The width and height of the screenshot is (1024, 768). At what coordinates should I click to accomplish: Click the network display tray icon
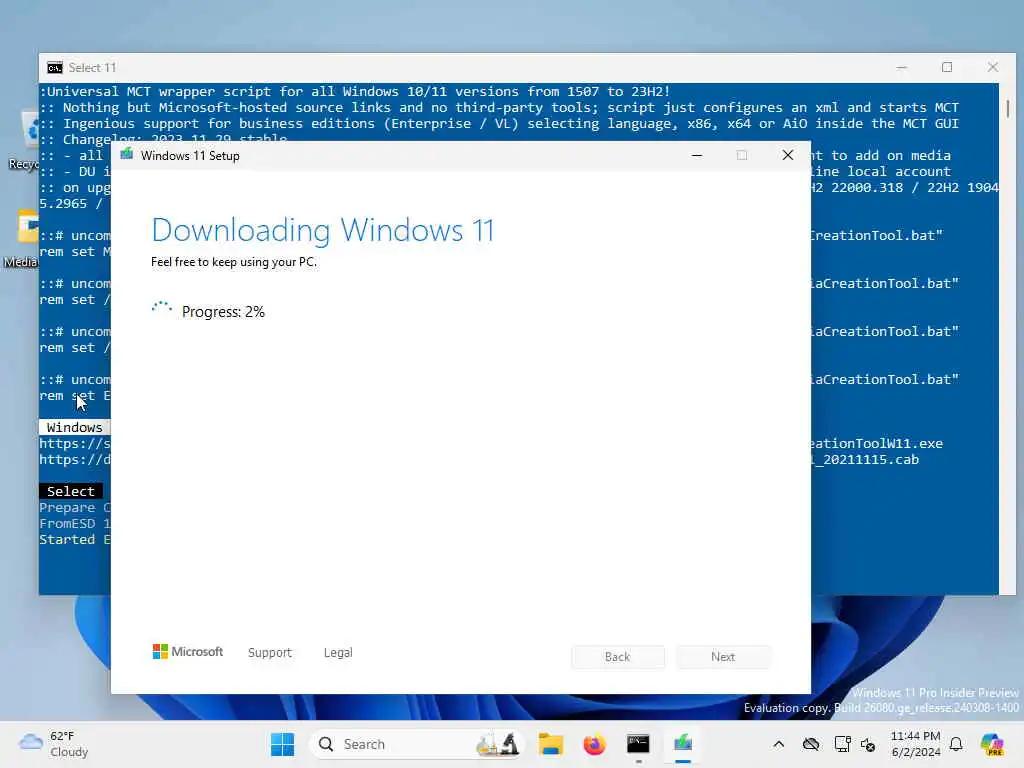pyautogui.click(x=842, y=744)
